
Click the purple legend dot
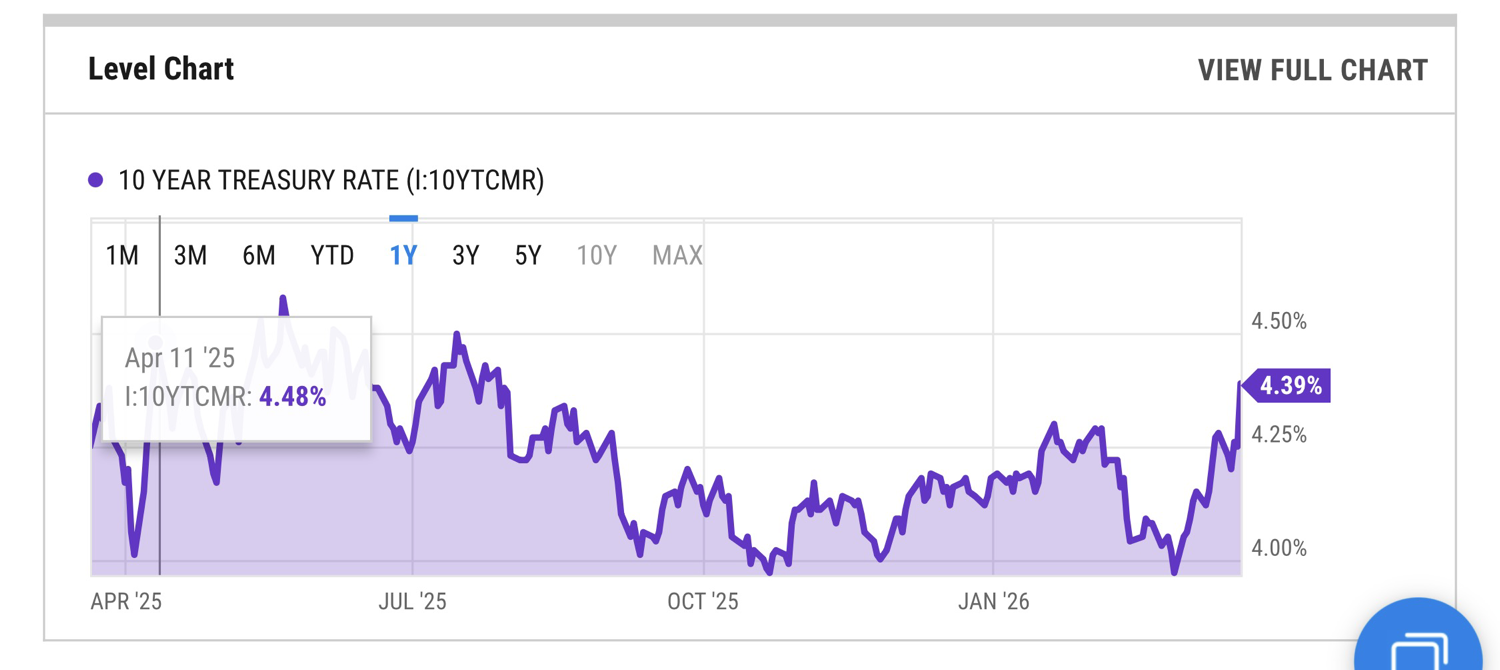point(96,180)
